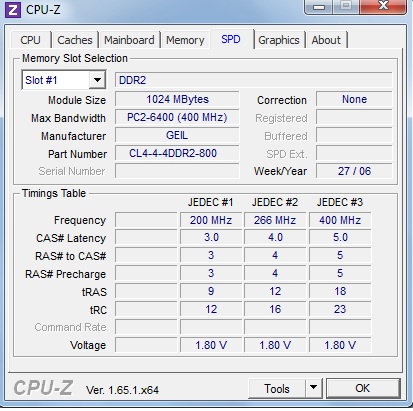This screenshot has width=413, height=411.
Task: Open the Caches tab
Action: [75, 40]
